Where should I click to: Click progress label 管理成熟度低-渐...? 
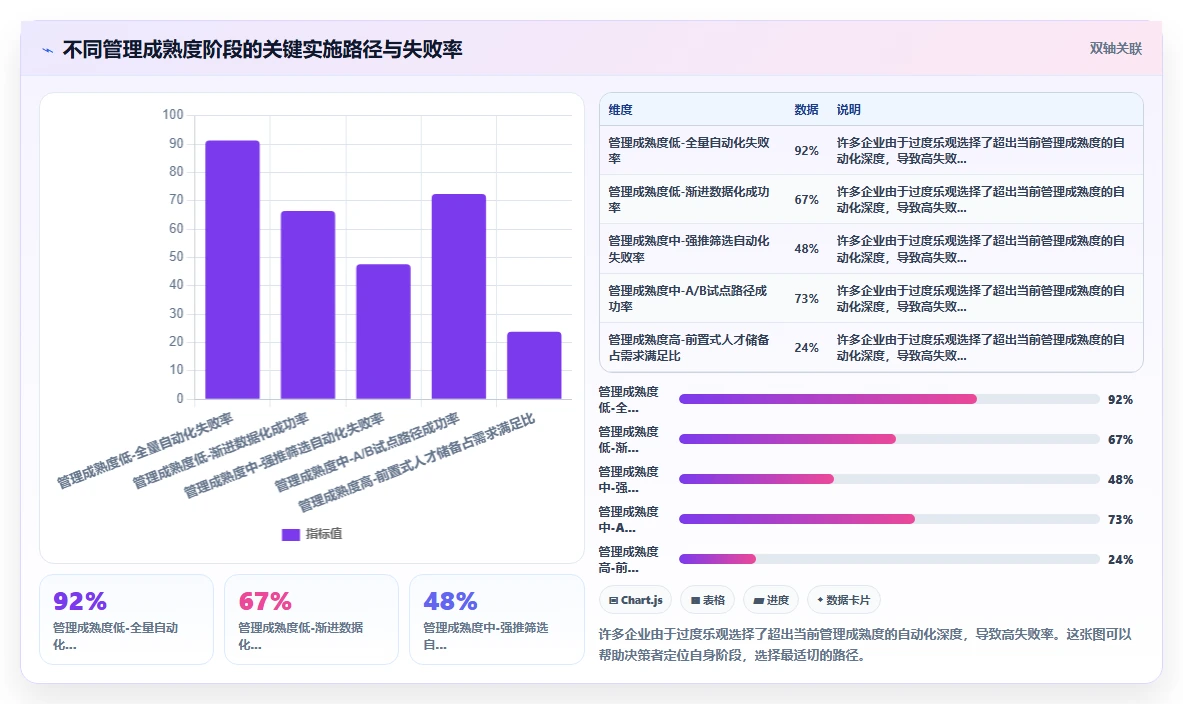coord(628,439)
